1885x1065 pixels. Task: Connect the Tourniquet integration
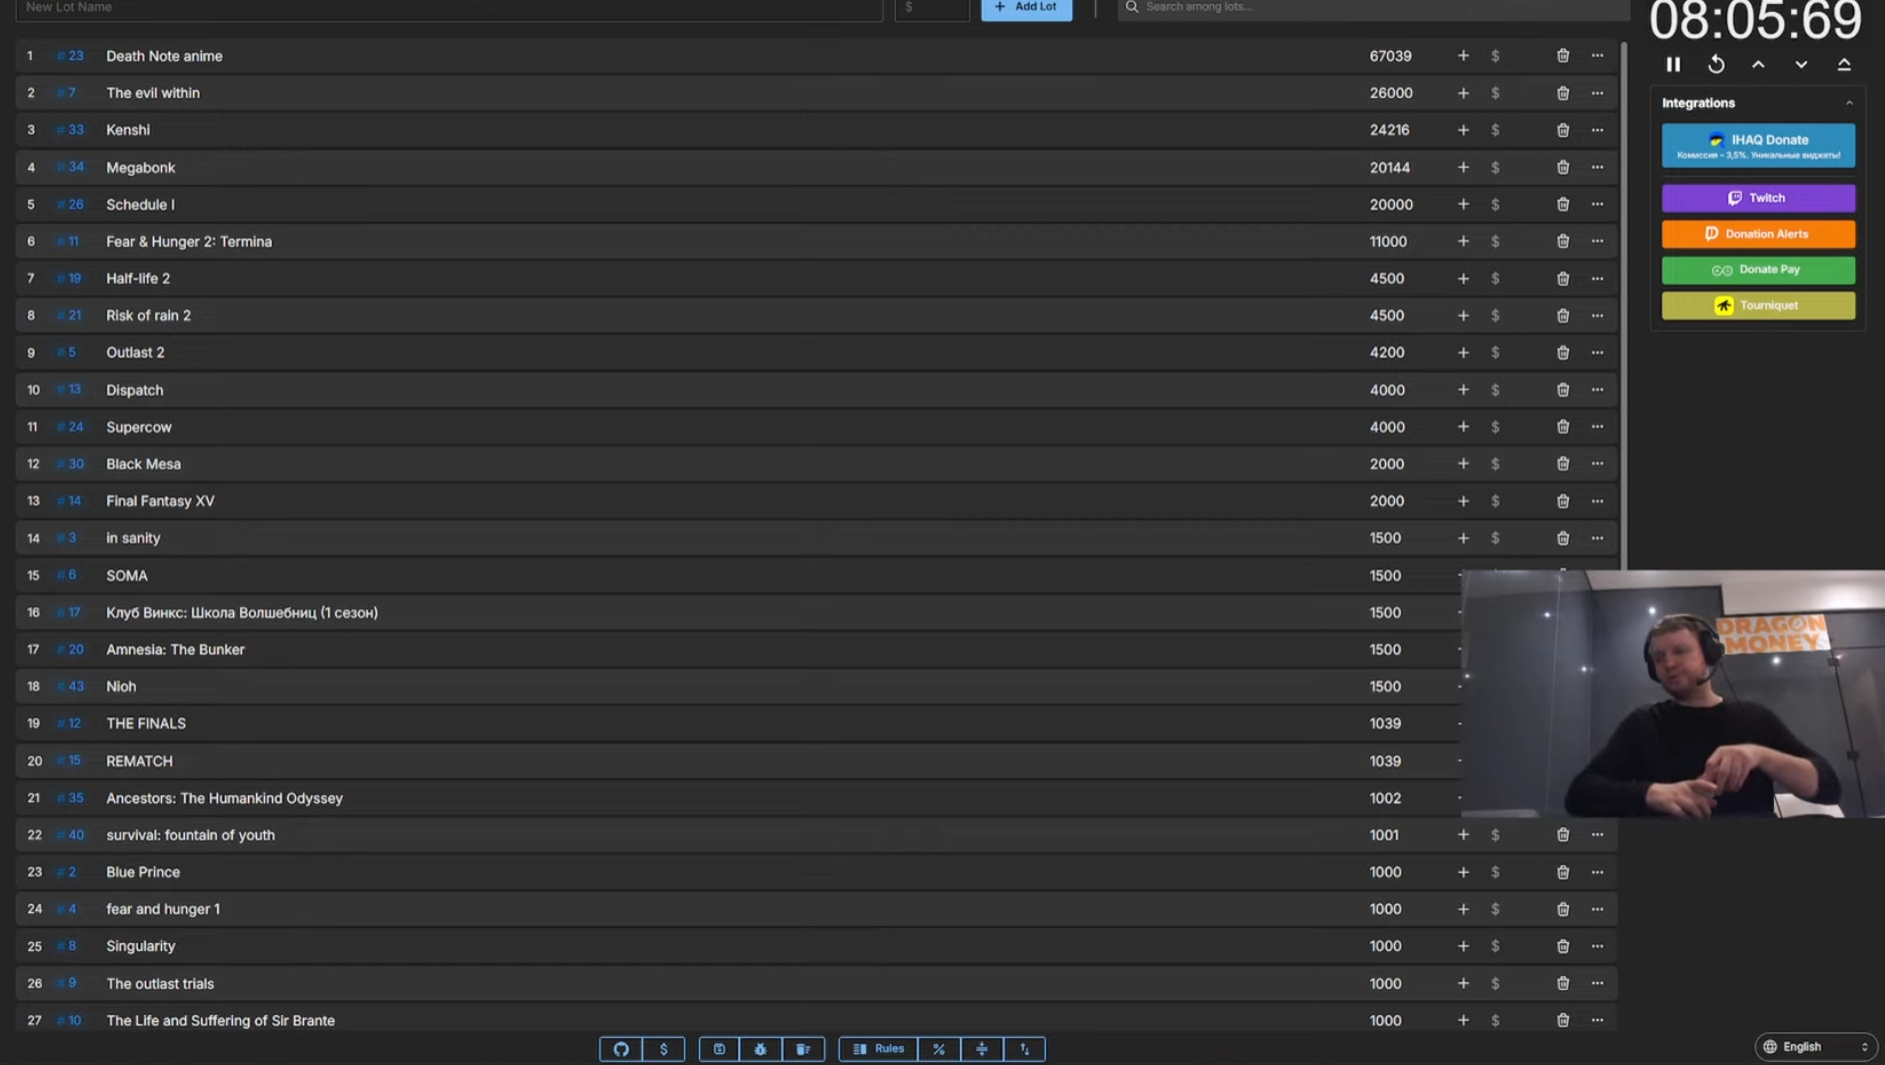[1758, 306]
